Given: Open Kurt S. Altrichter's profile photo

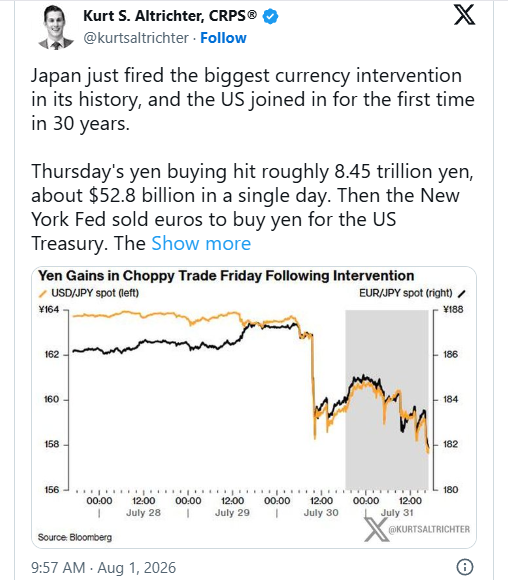Looking at the screenshot, I should (x=56, y=27).
